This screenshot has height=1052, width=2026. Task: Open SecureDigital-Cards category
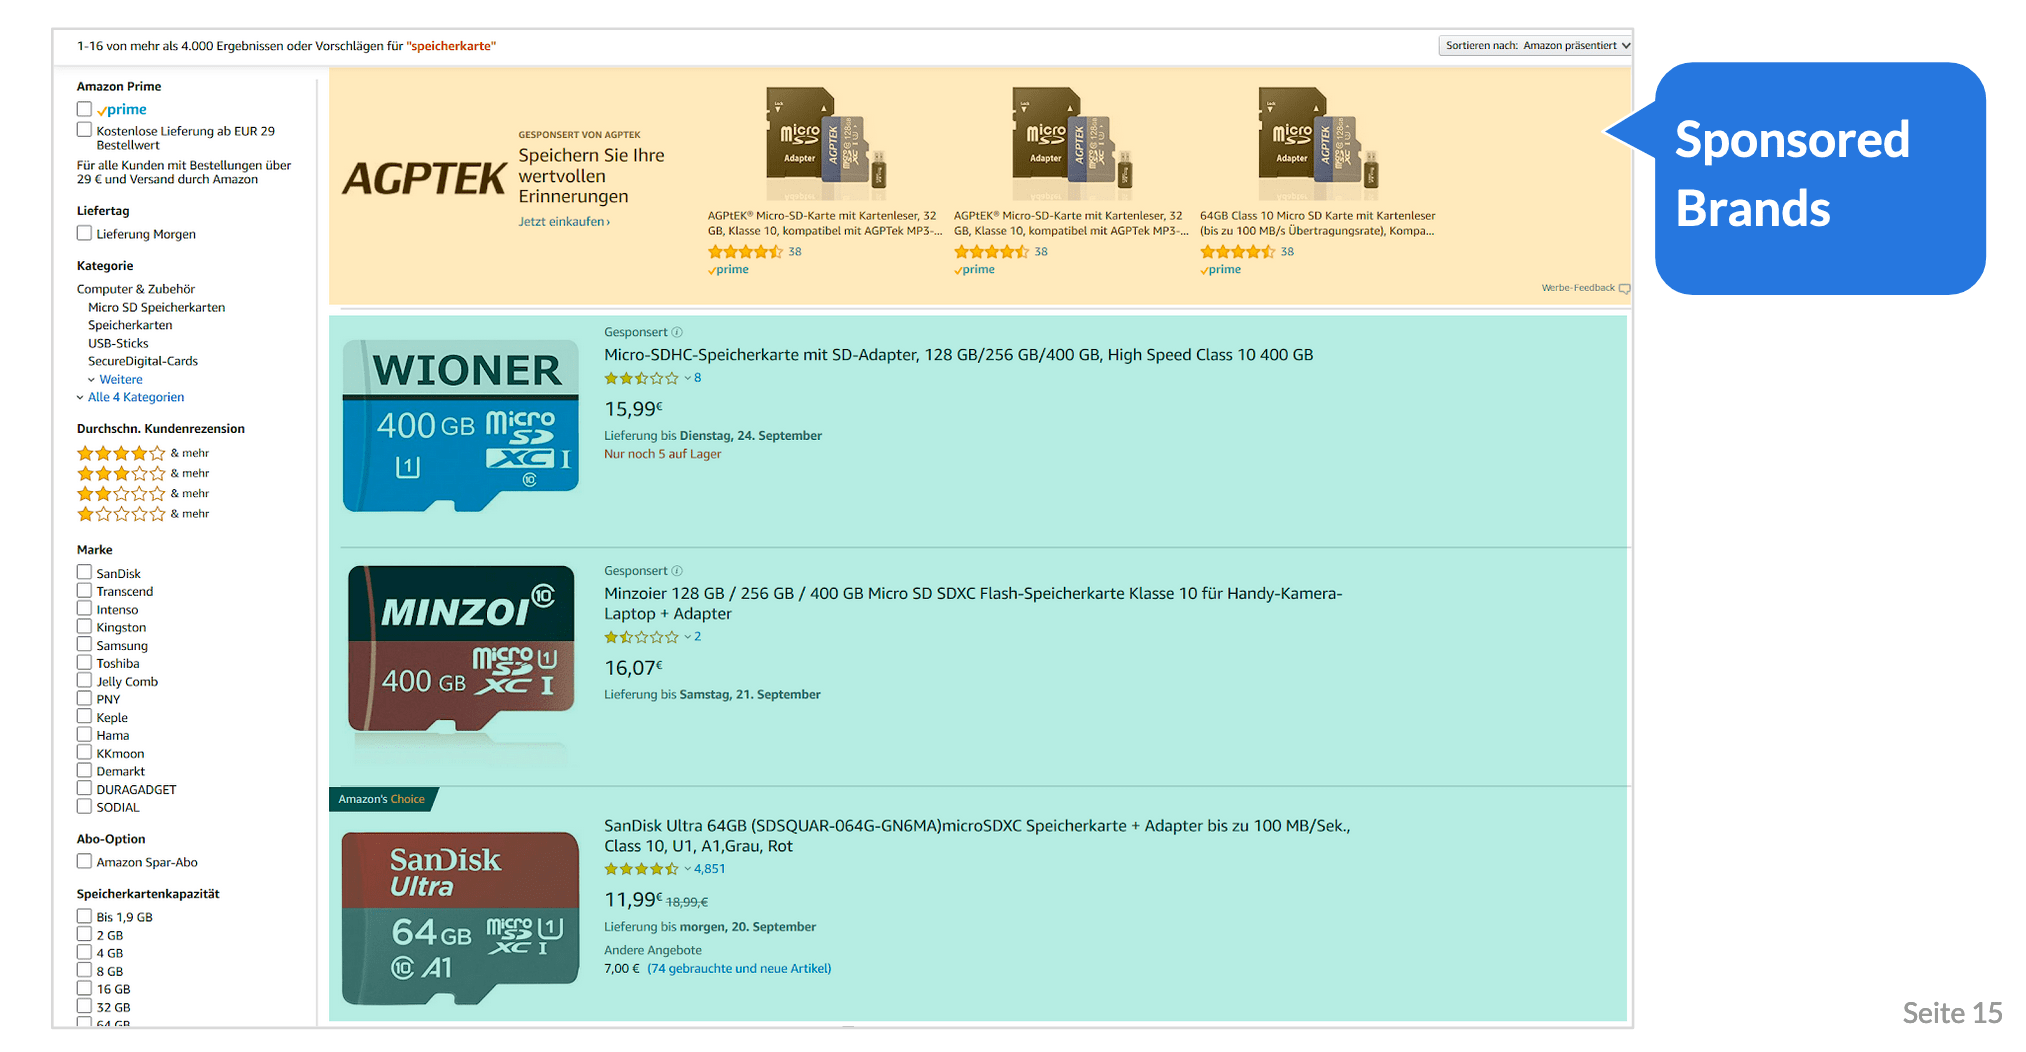click(x=143, y=361)
